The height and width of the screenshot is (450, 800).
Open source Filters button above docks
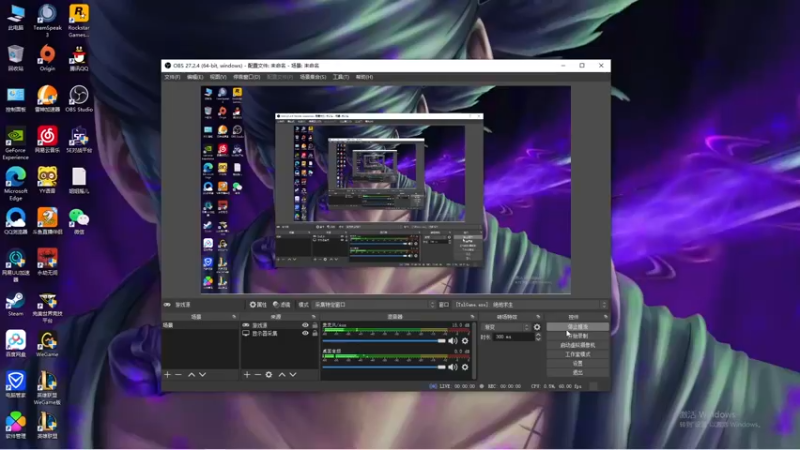(282, 305)
